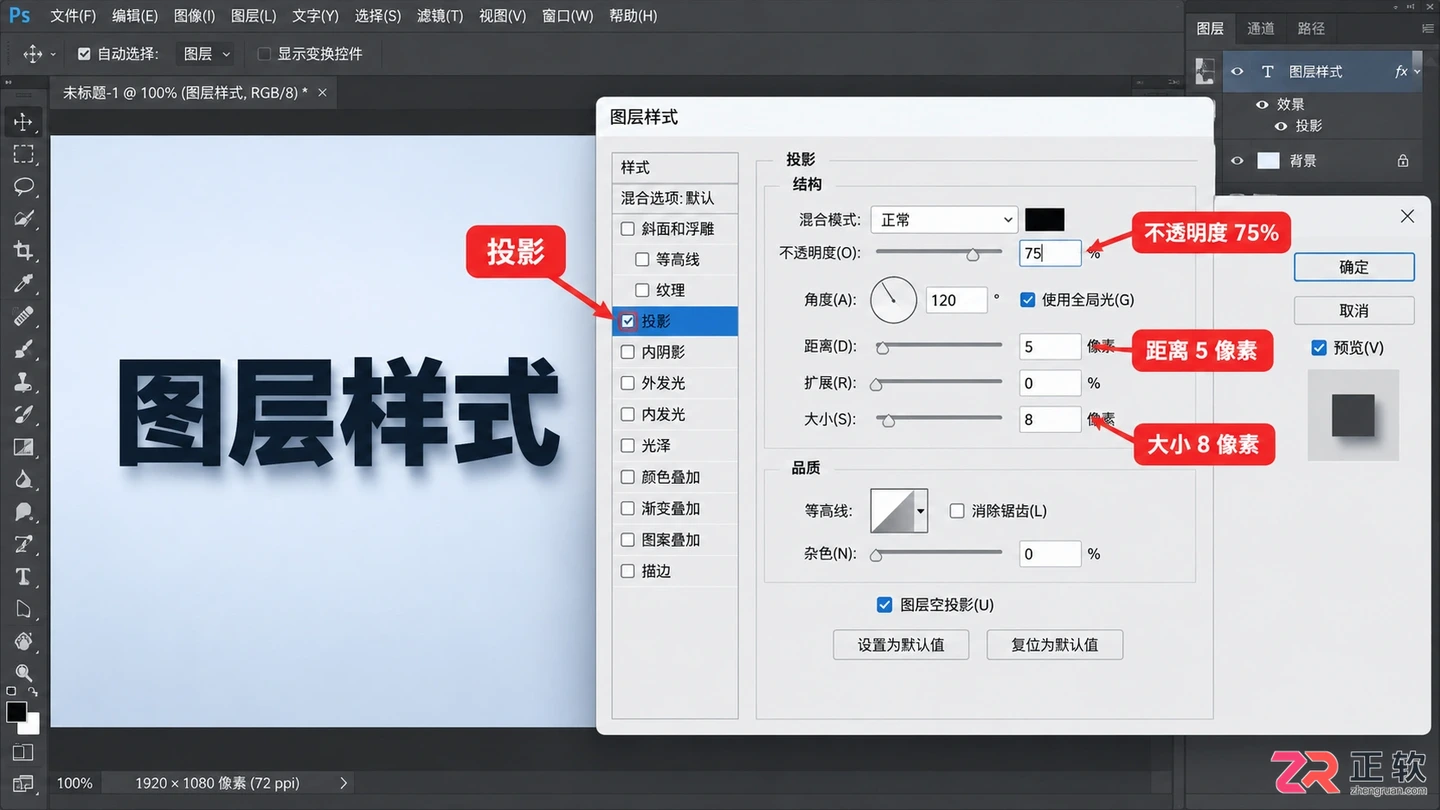Select the Zoom magnifier tool
Viewport: 1440px width, 810px height.
click(23, 673)
